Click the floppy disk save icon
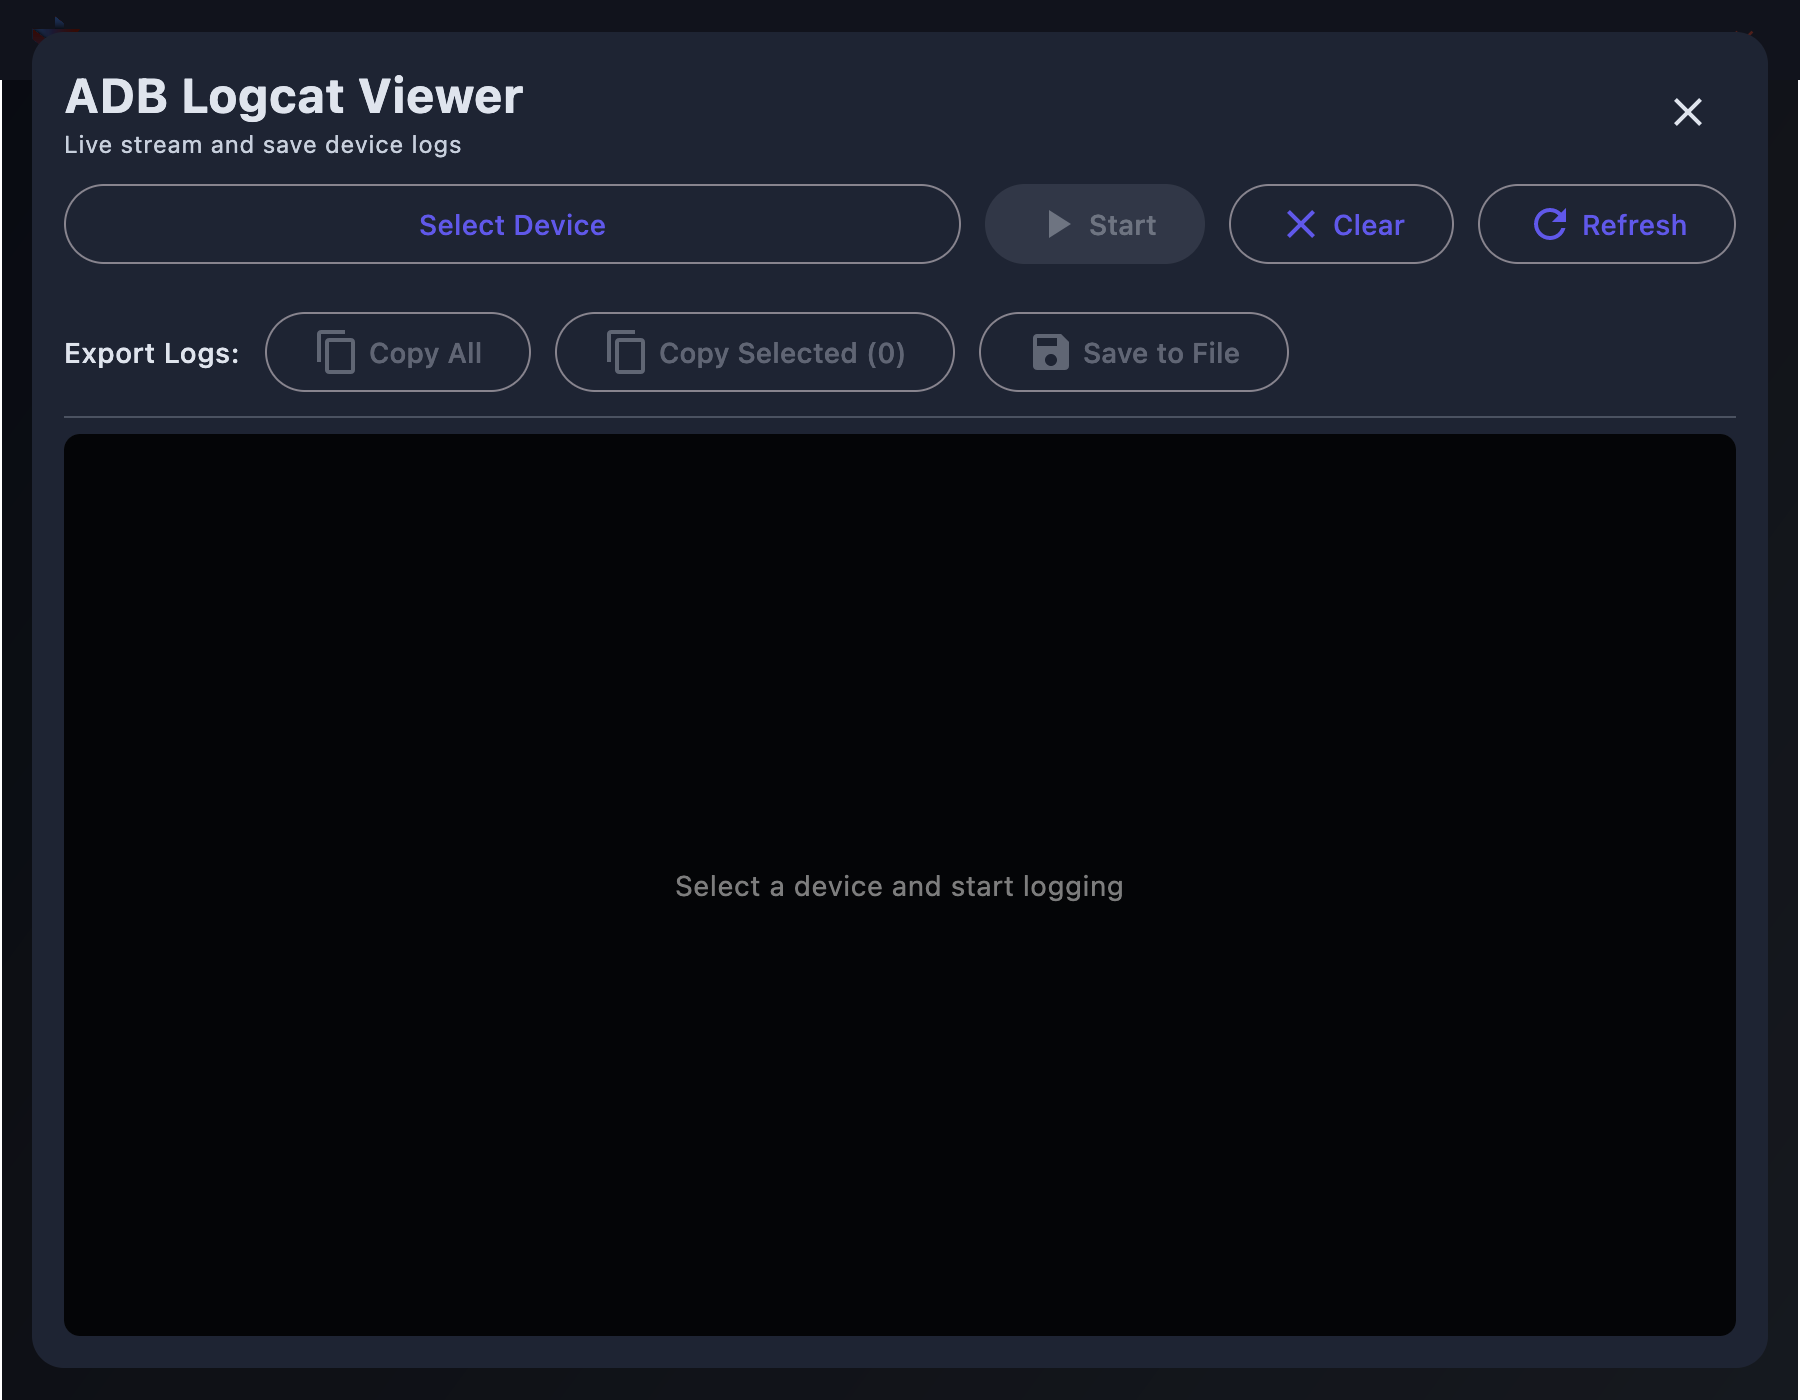Screen dimensions: 1800x1400 click(x=1050, y=352)
